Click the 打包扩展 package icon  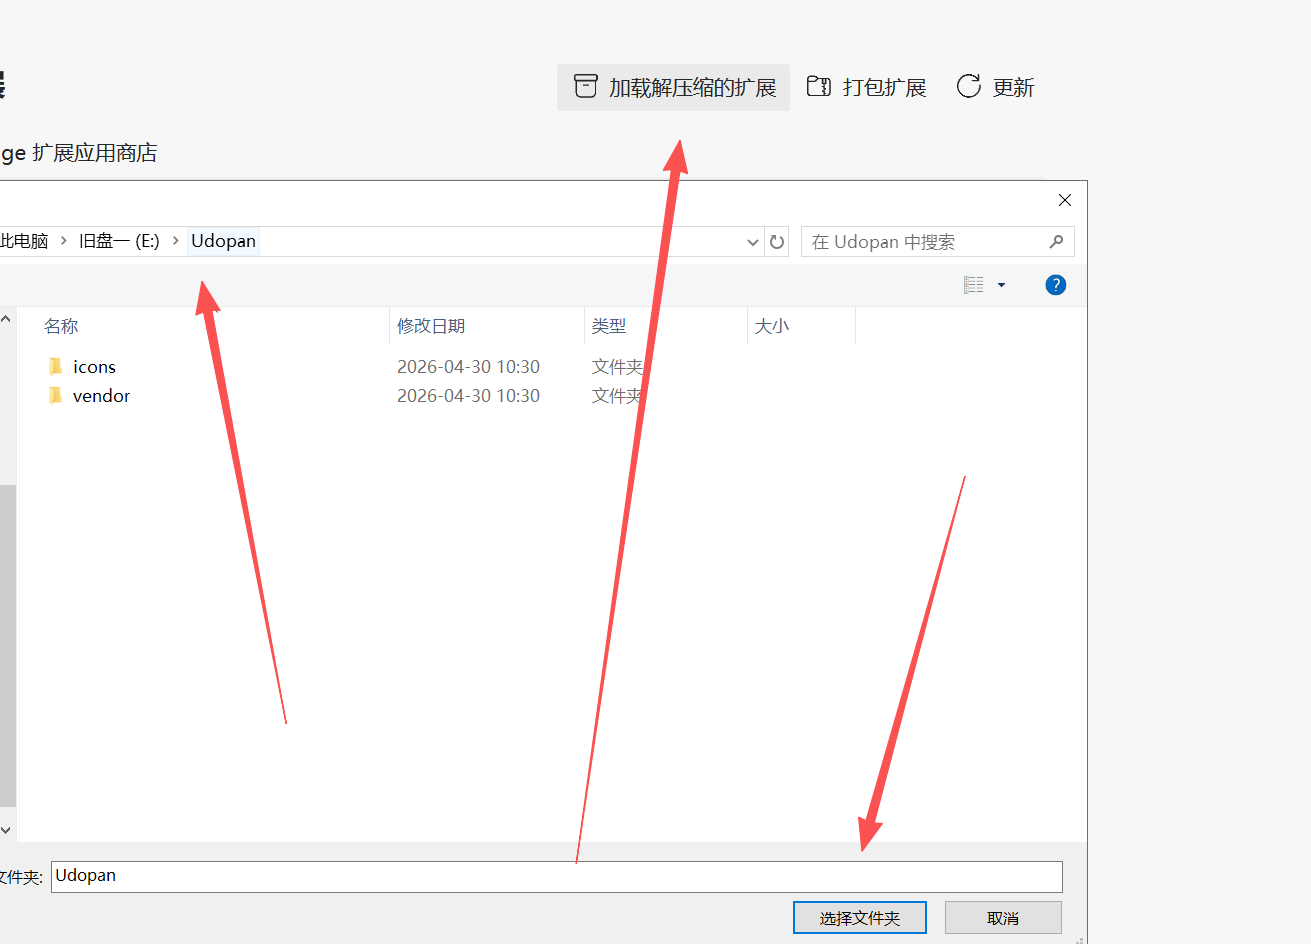coord(819,87)
